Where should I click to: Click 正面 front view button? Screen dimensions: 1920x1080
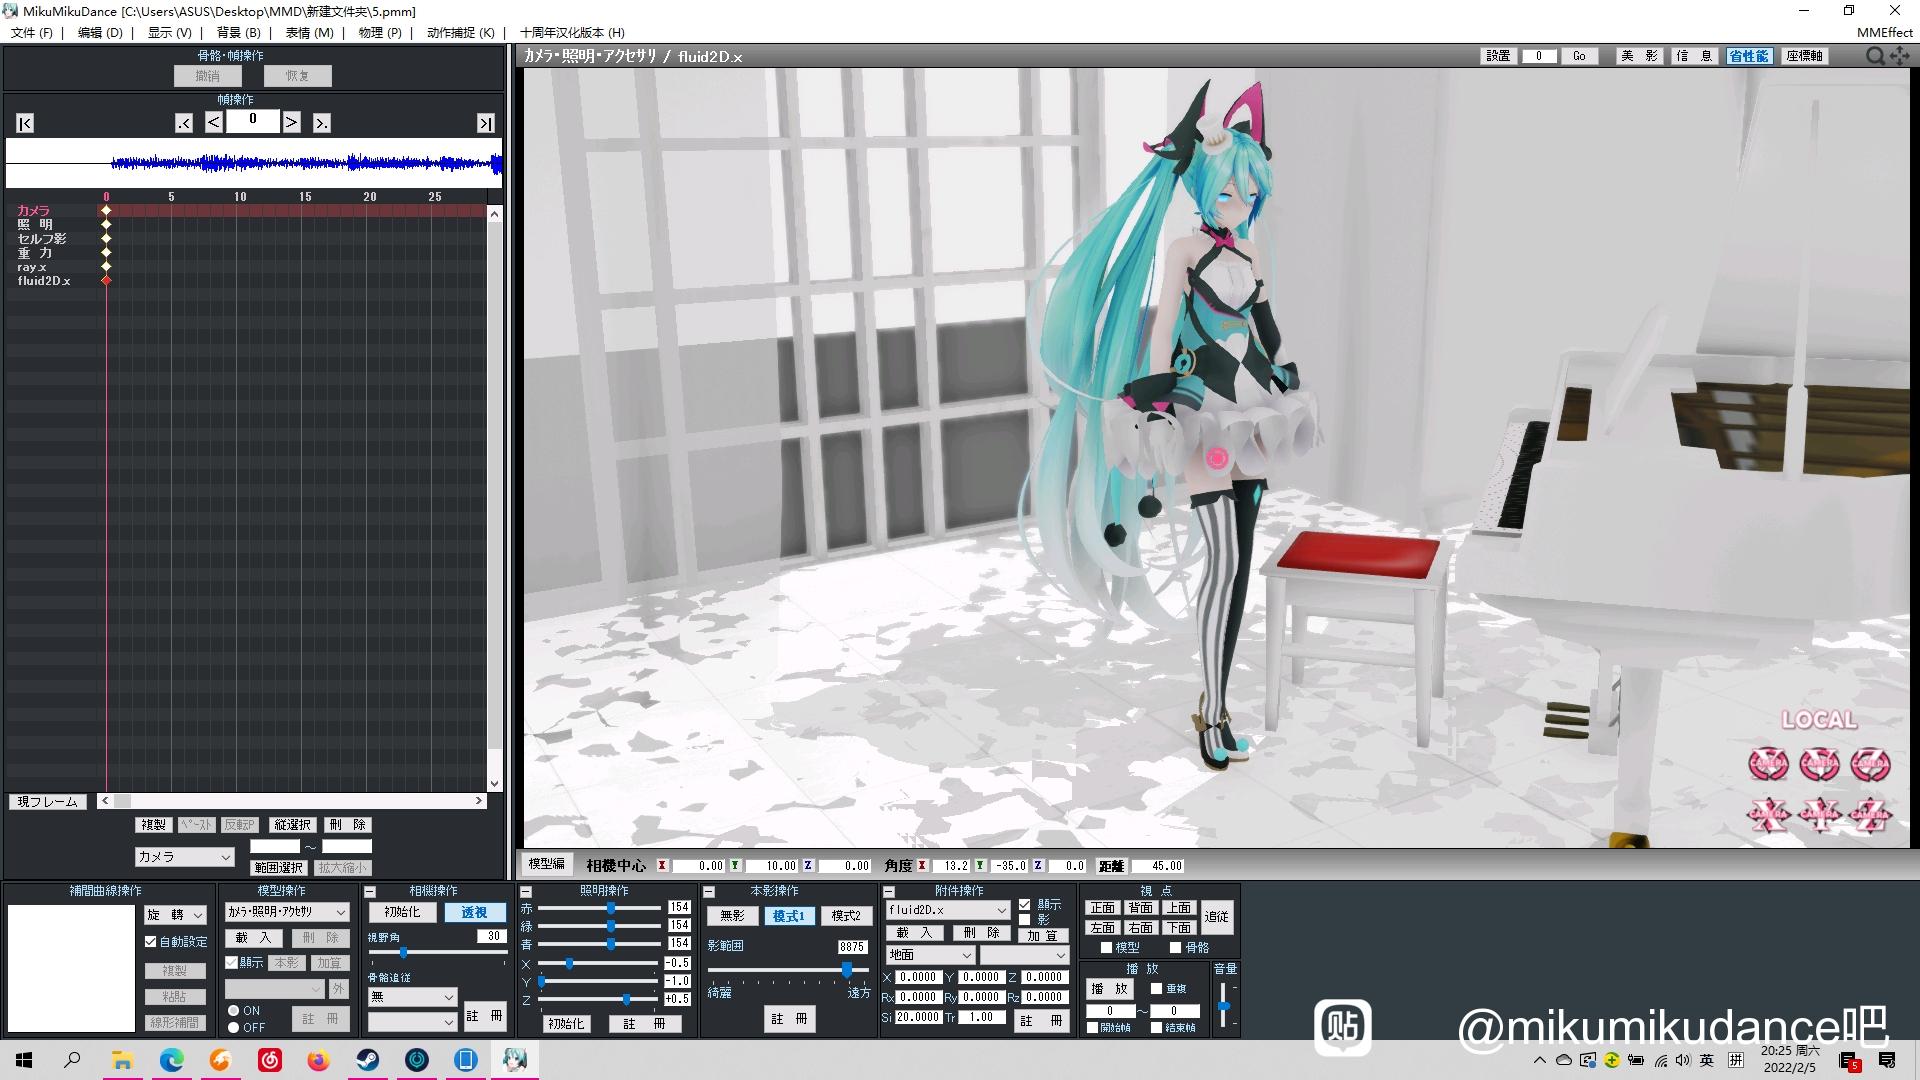coord(1102,908)
